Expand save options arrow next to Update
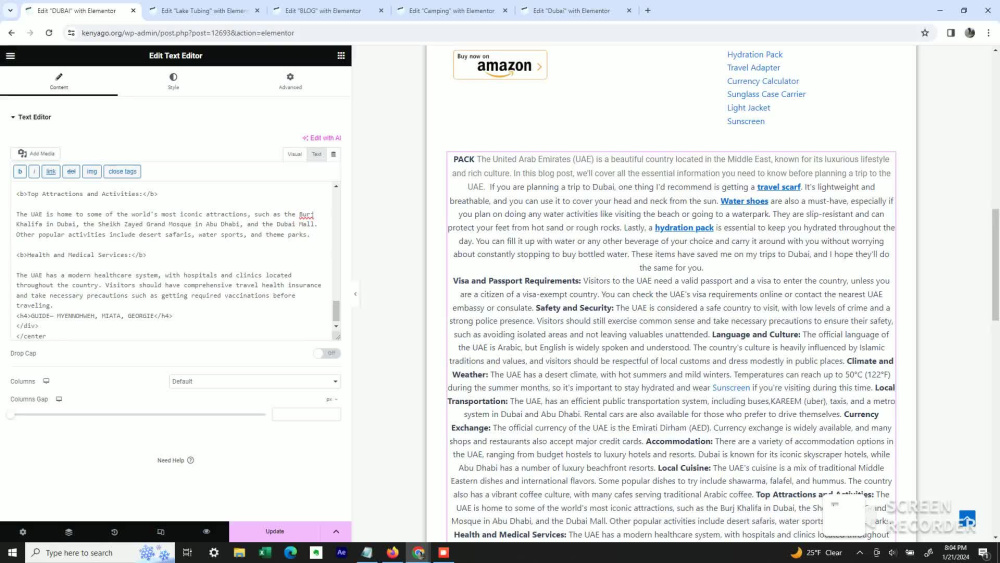This screenshot has height=563, width=1000. [336, 531]
